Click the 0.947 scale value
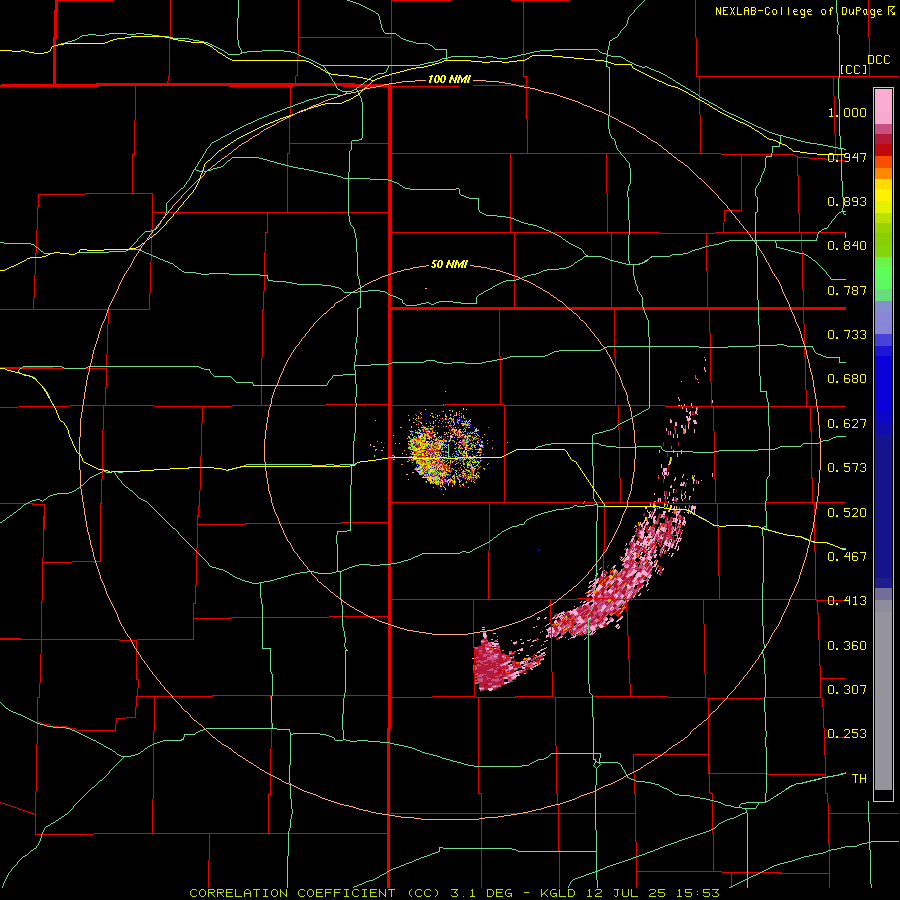 (847, 157)
